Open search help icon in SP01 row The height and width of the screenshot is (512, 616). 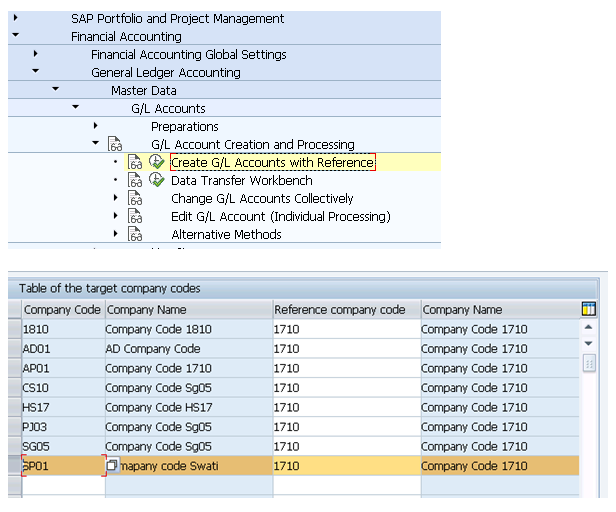[112, 466]
